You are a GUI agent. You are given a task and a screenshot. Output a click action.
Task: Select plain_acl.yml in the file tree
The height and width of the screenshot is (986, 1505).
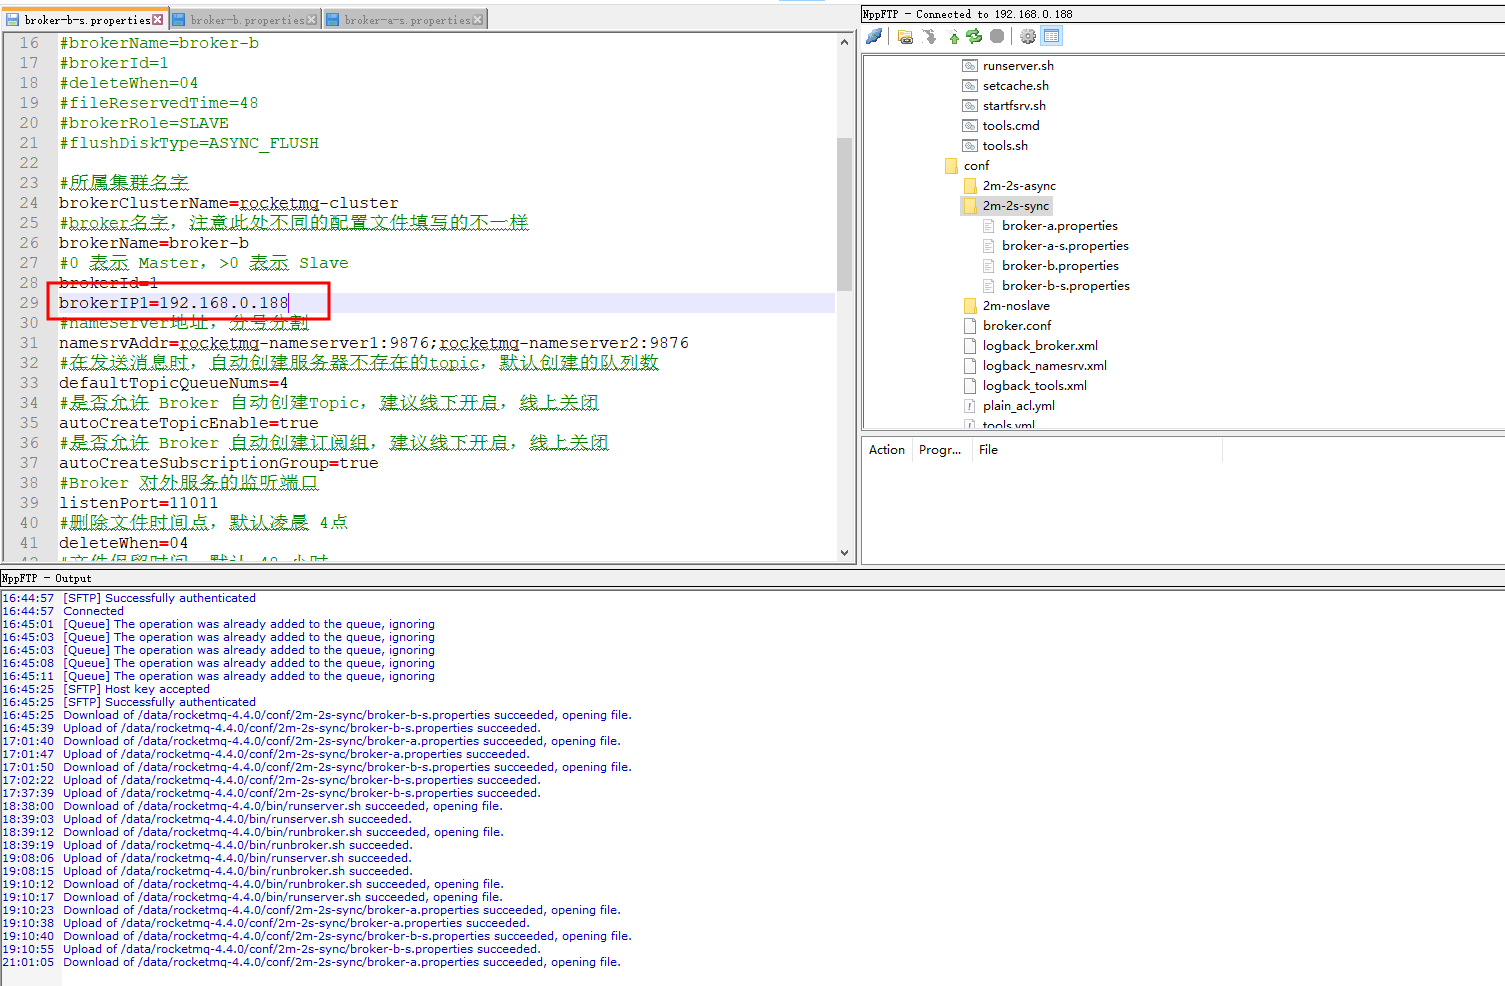(x=1019, y=405)
